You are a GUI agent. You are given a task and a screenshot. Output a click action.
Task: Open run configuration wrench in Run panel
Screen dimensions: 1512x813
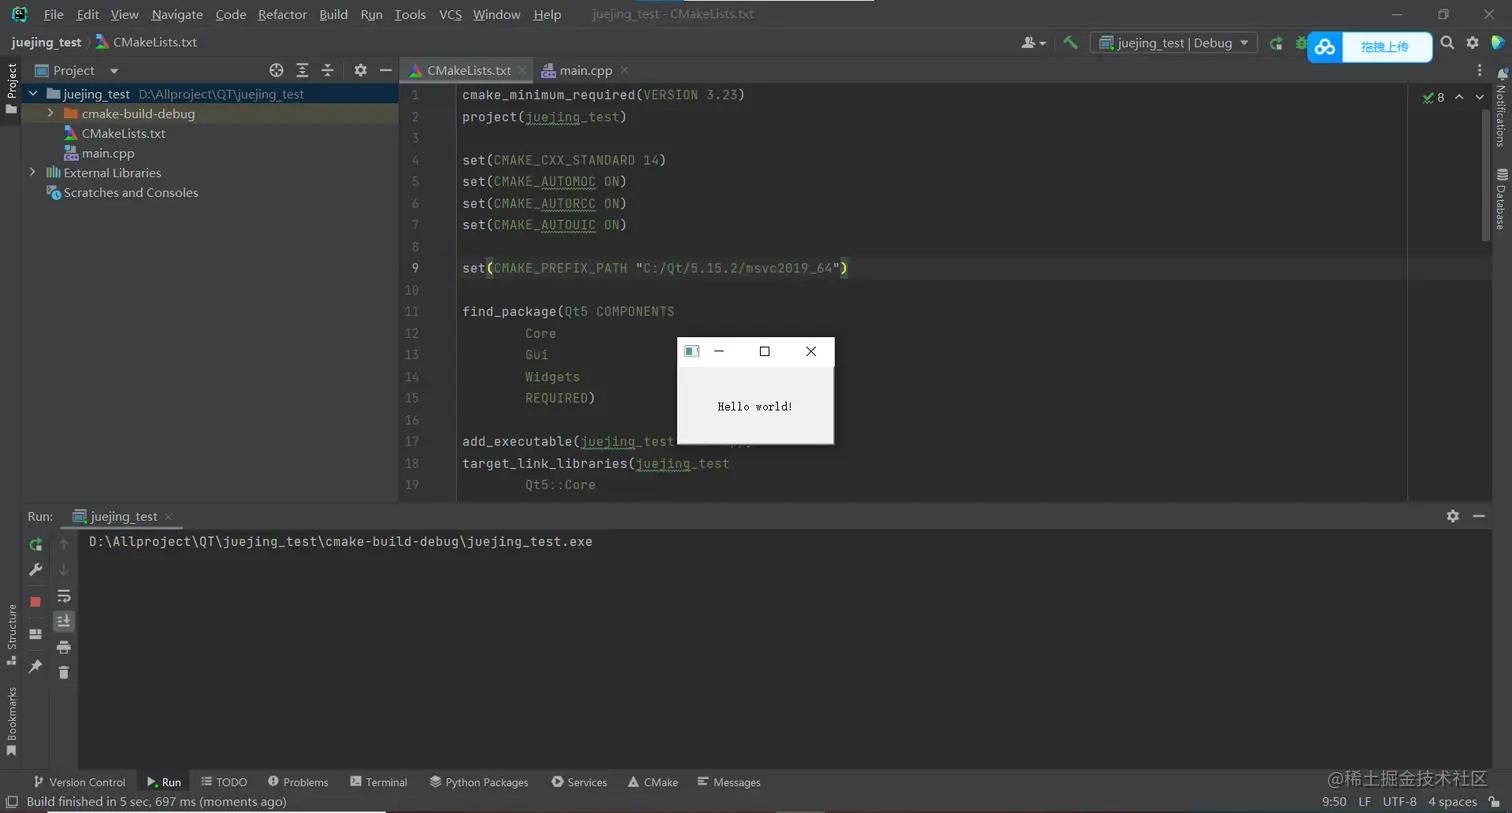pos(35,570)
